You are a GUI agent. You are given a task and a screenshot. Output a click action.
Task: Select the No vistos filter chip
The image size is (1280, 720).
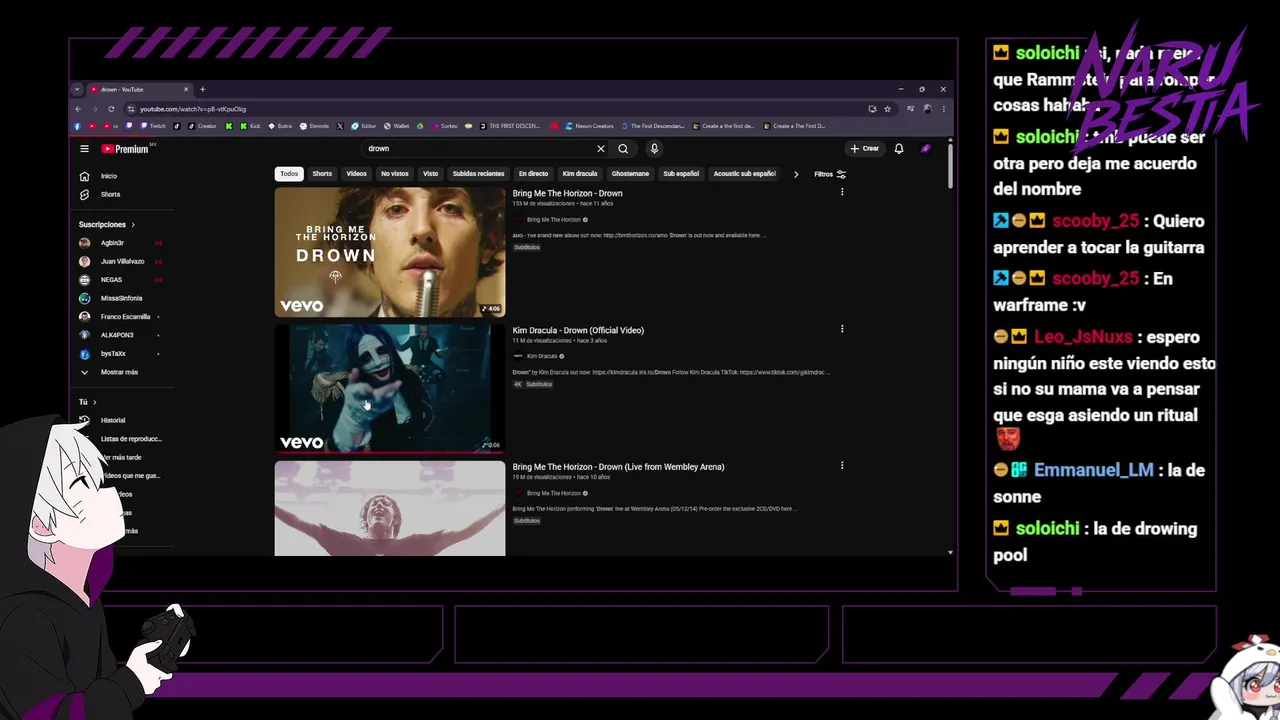(394, 174)
